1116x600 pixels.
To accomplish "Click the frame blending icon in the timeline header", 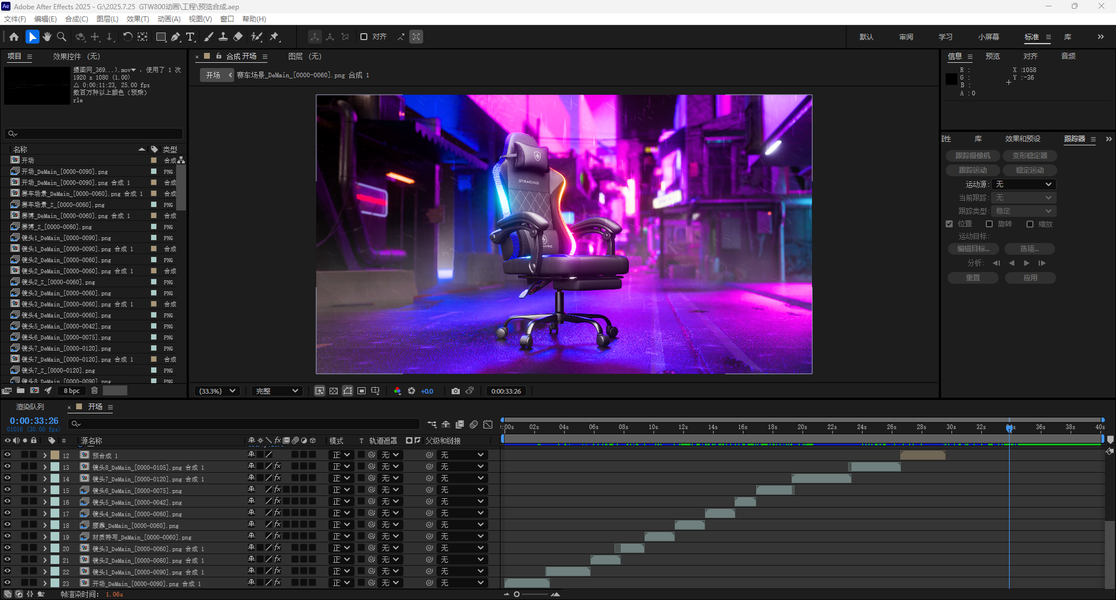I will (x=460, y=424).
